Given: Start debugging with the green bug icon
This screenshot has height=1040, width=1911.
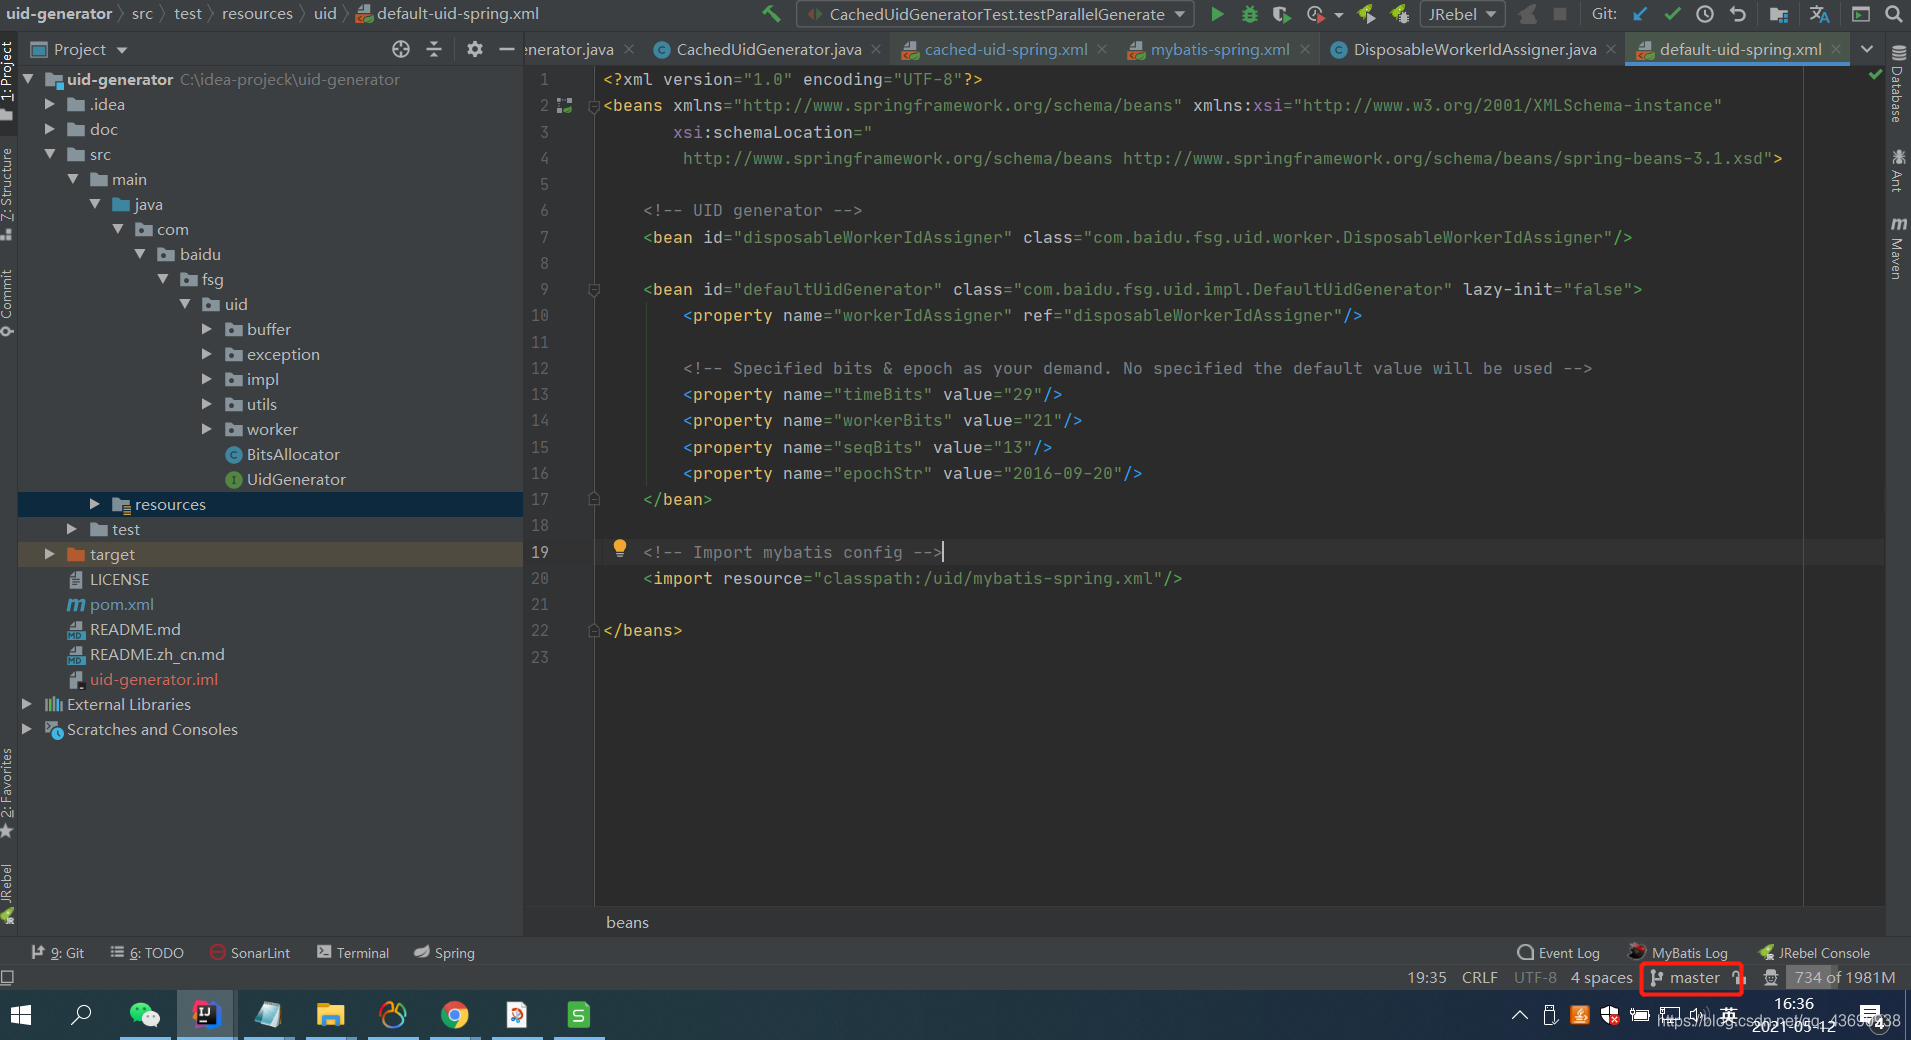Looking at the screenshot, I should click(x=1250, y=14).
